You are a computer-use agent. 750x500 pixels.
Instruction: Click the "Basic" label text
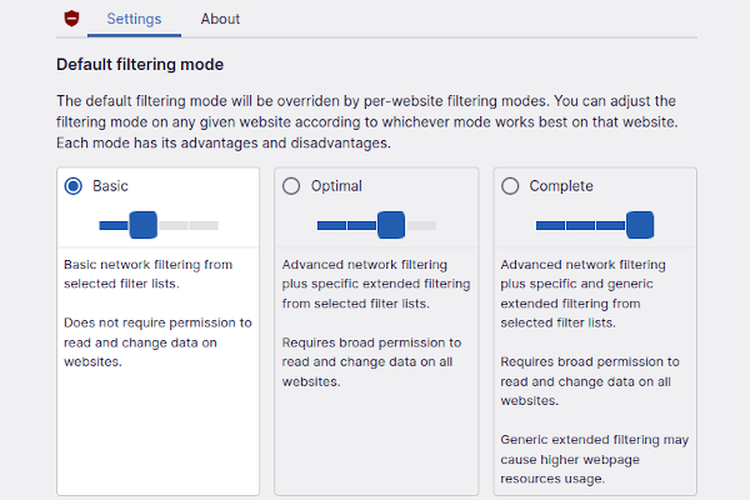click(110, 186)
